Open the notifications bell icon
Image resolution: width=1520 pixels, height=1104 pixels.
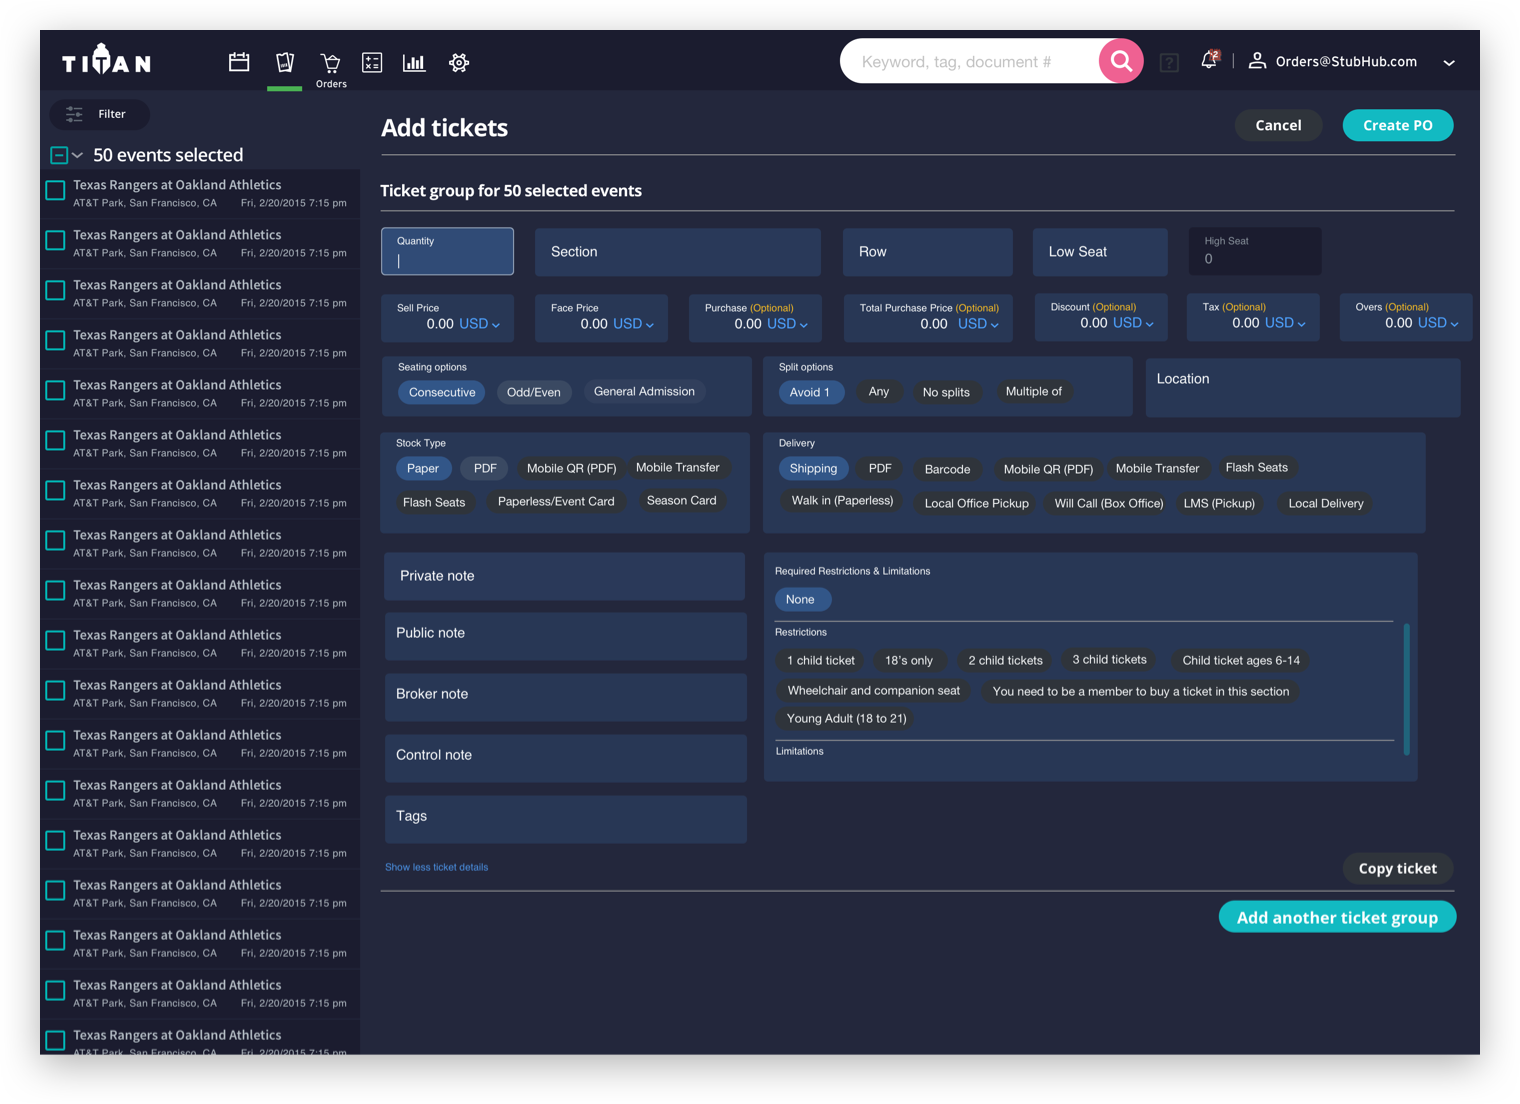1209,59
